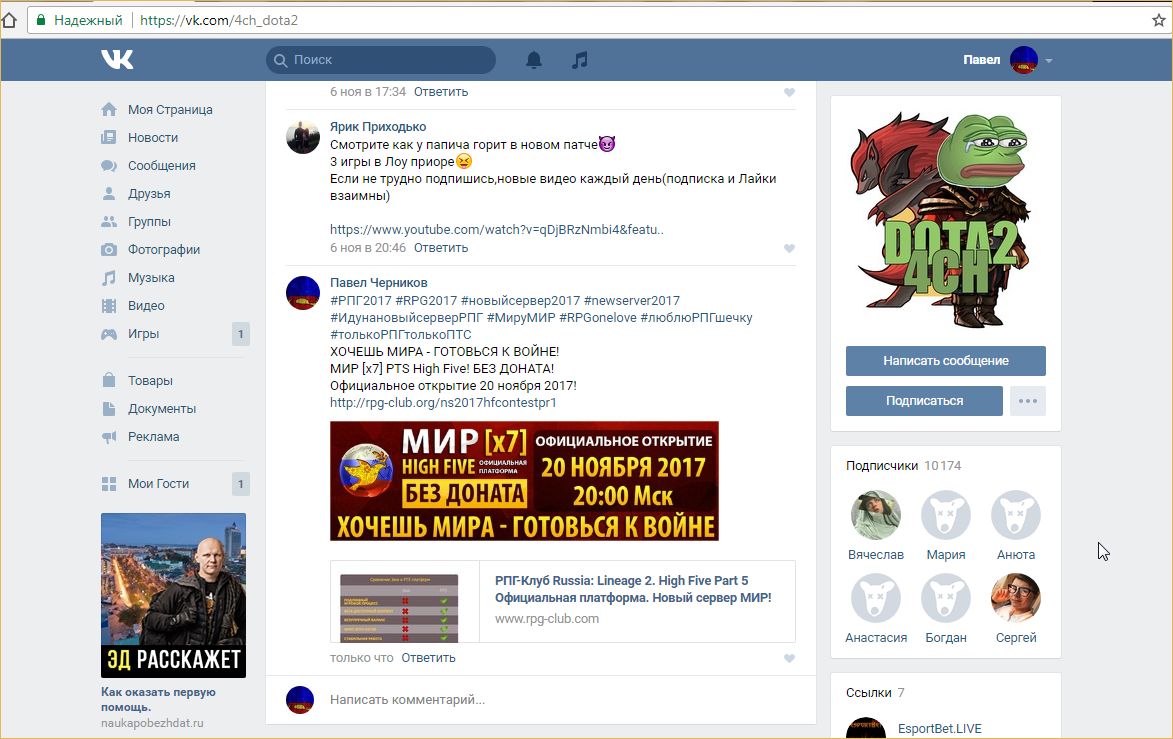Viewport: 1173px width, 739px height.
Task: Open the youtube.com watch link in comment
Action: pos(497,230)
